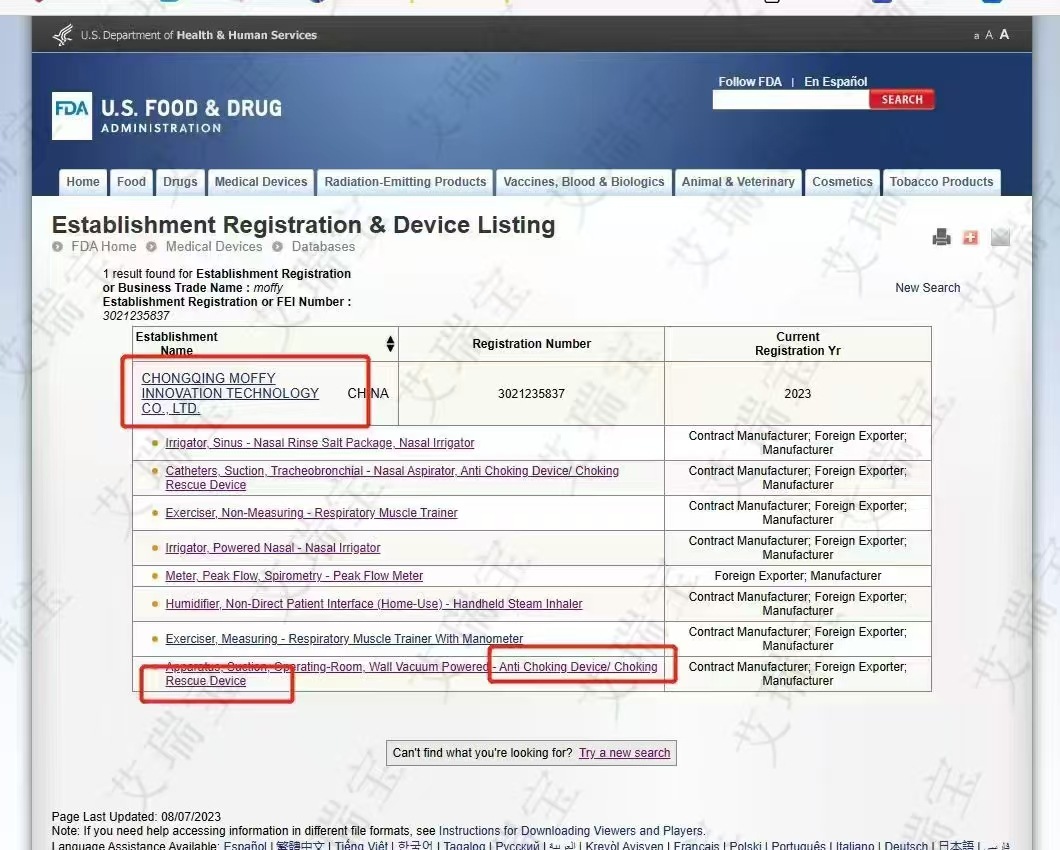Image resolution: width=1060 pixels, height=850 pixels.
Task: Click New Search link
Action: (x=928, y=288)
